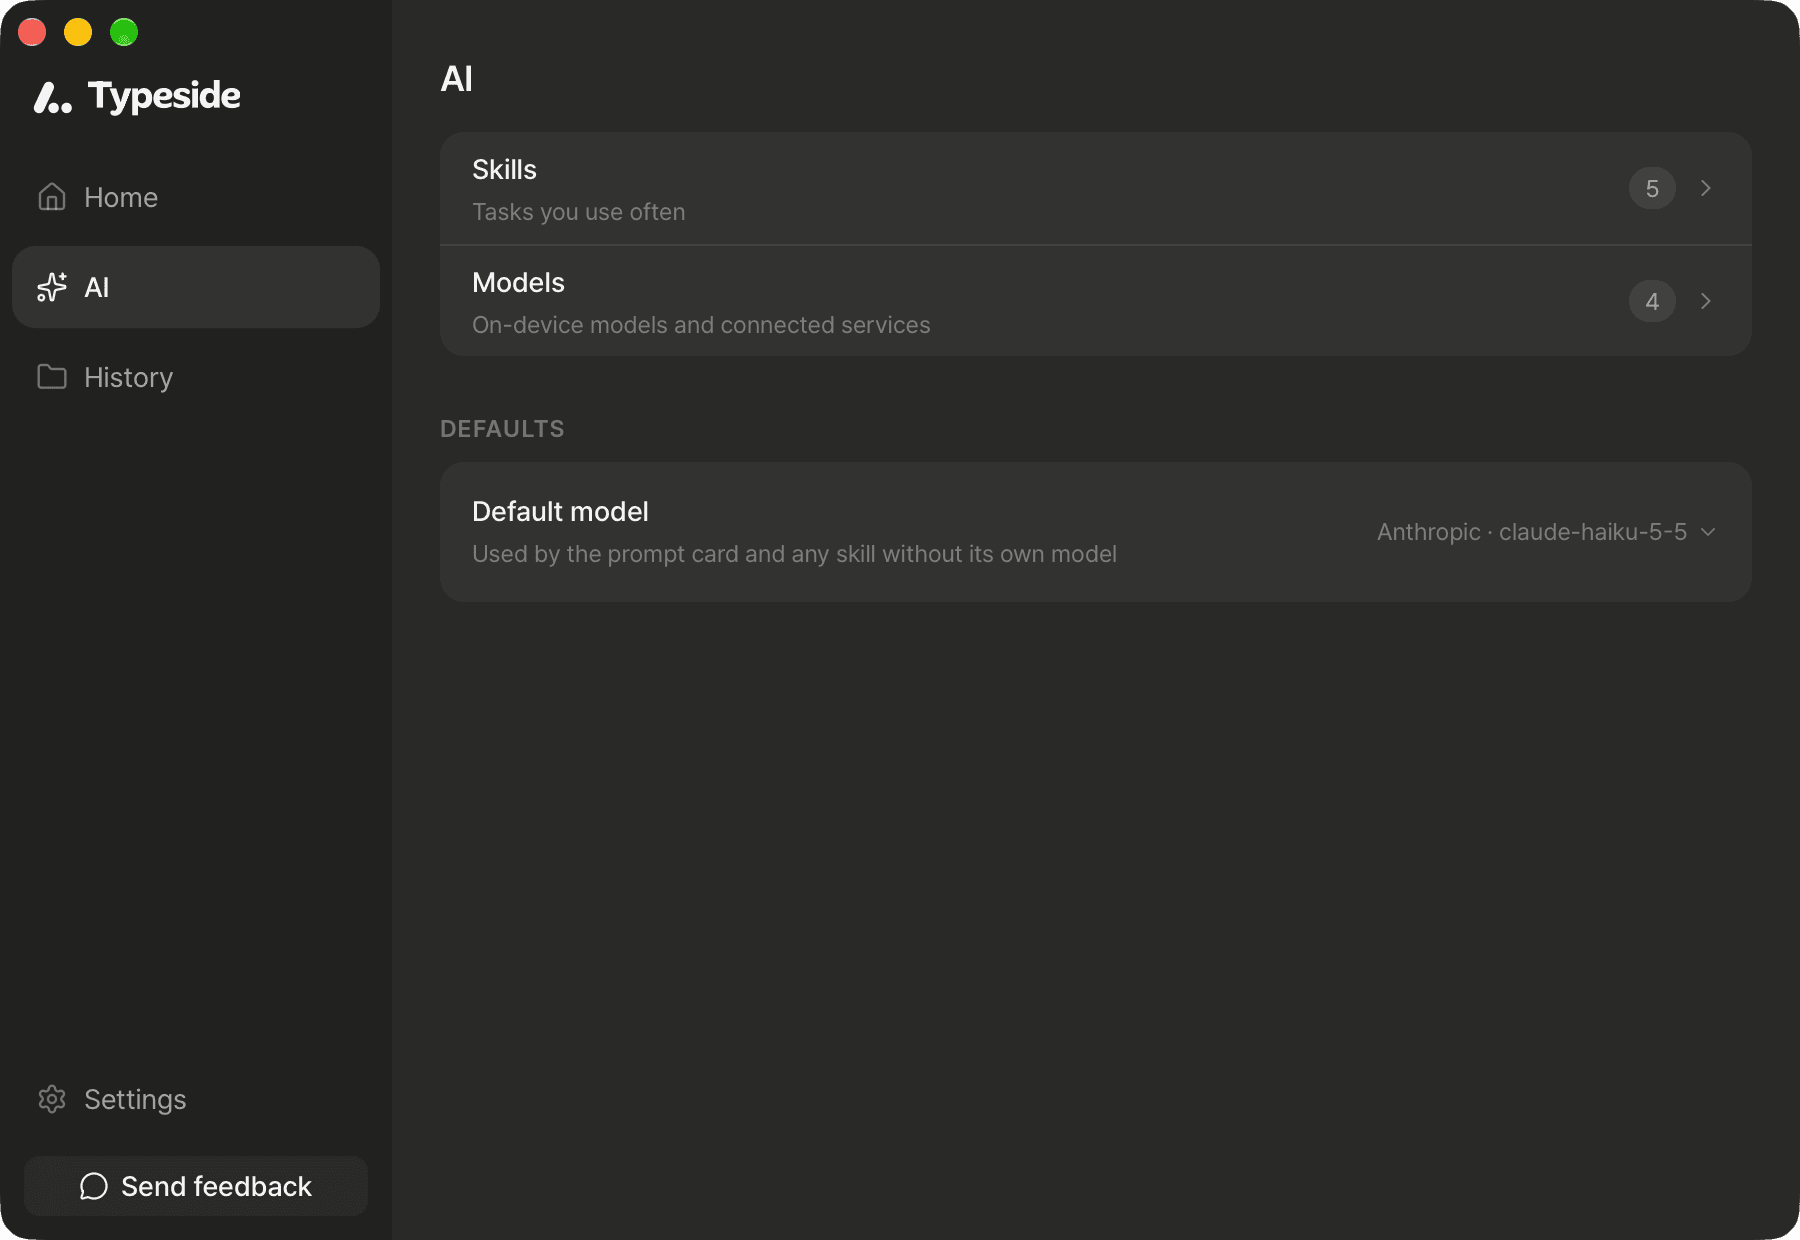Click the Typeside wordmark text
1800x1240 pixels.
164,97
